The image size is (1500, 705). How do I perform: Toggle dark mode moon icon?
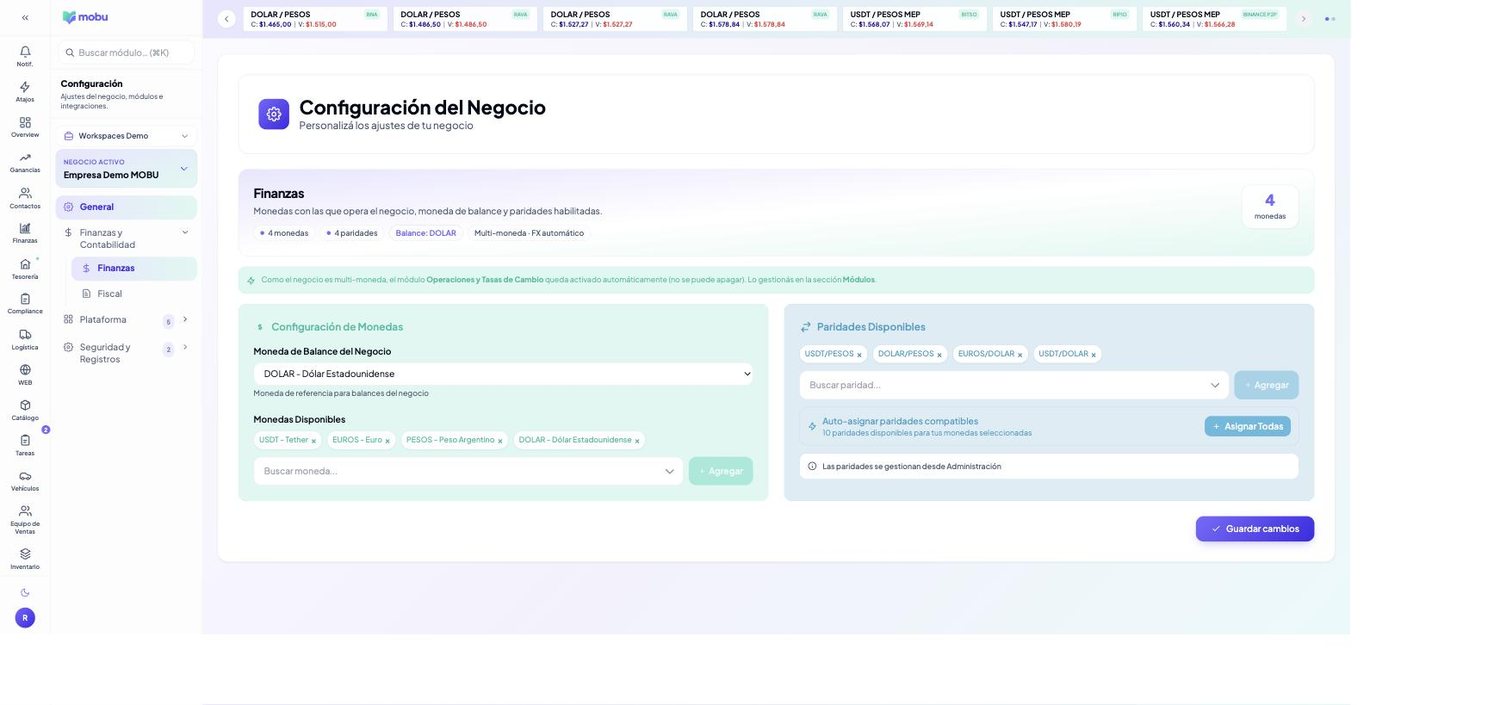(x=25, y=592)
